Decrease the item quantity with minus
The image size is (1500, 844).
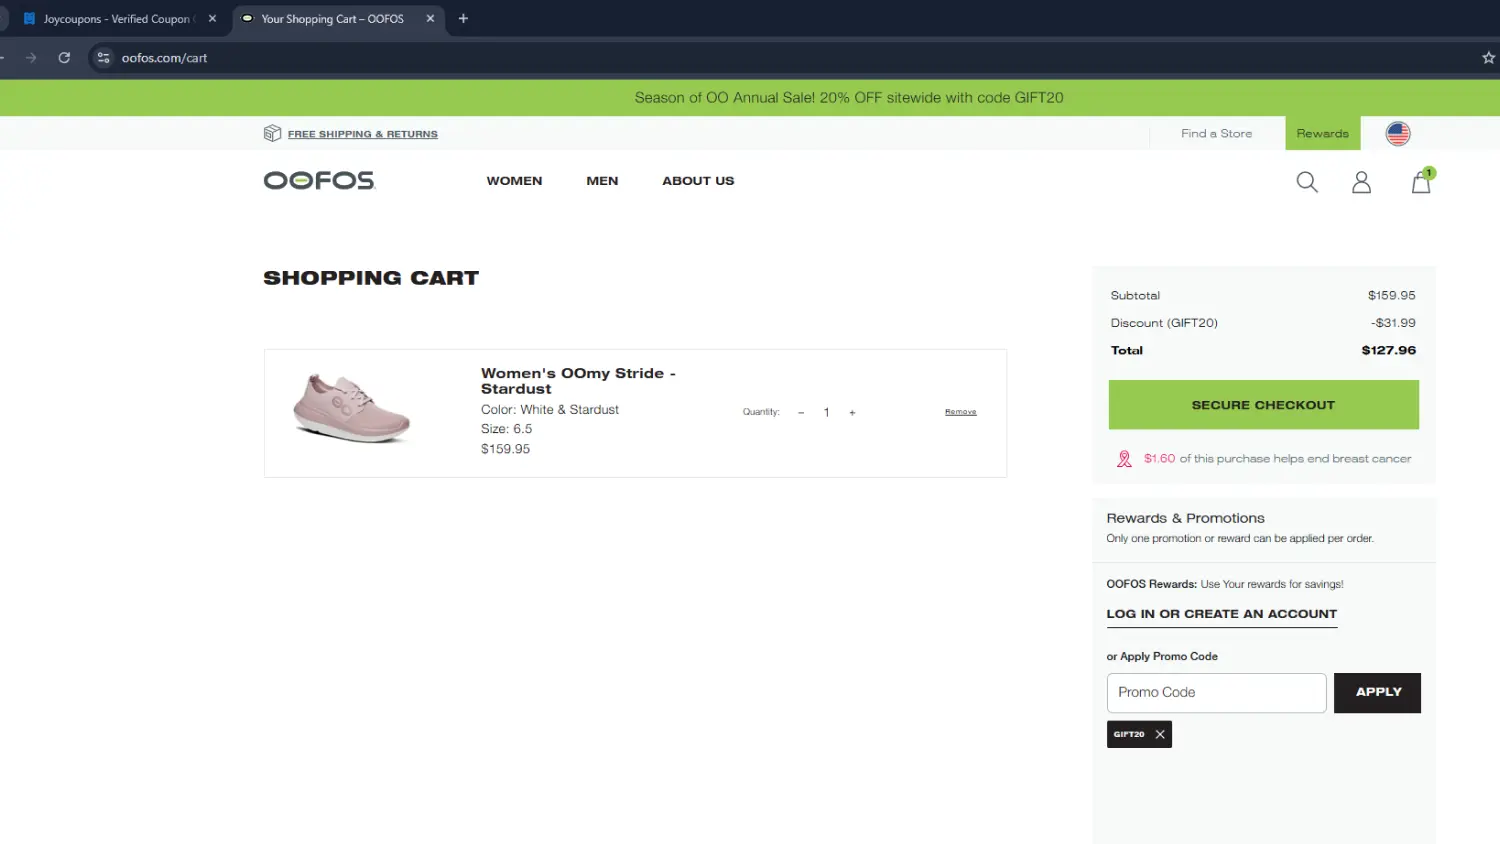[801, 413]
